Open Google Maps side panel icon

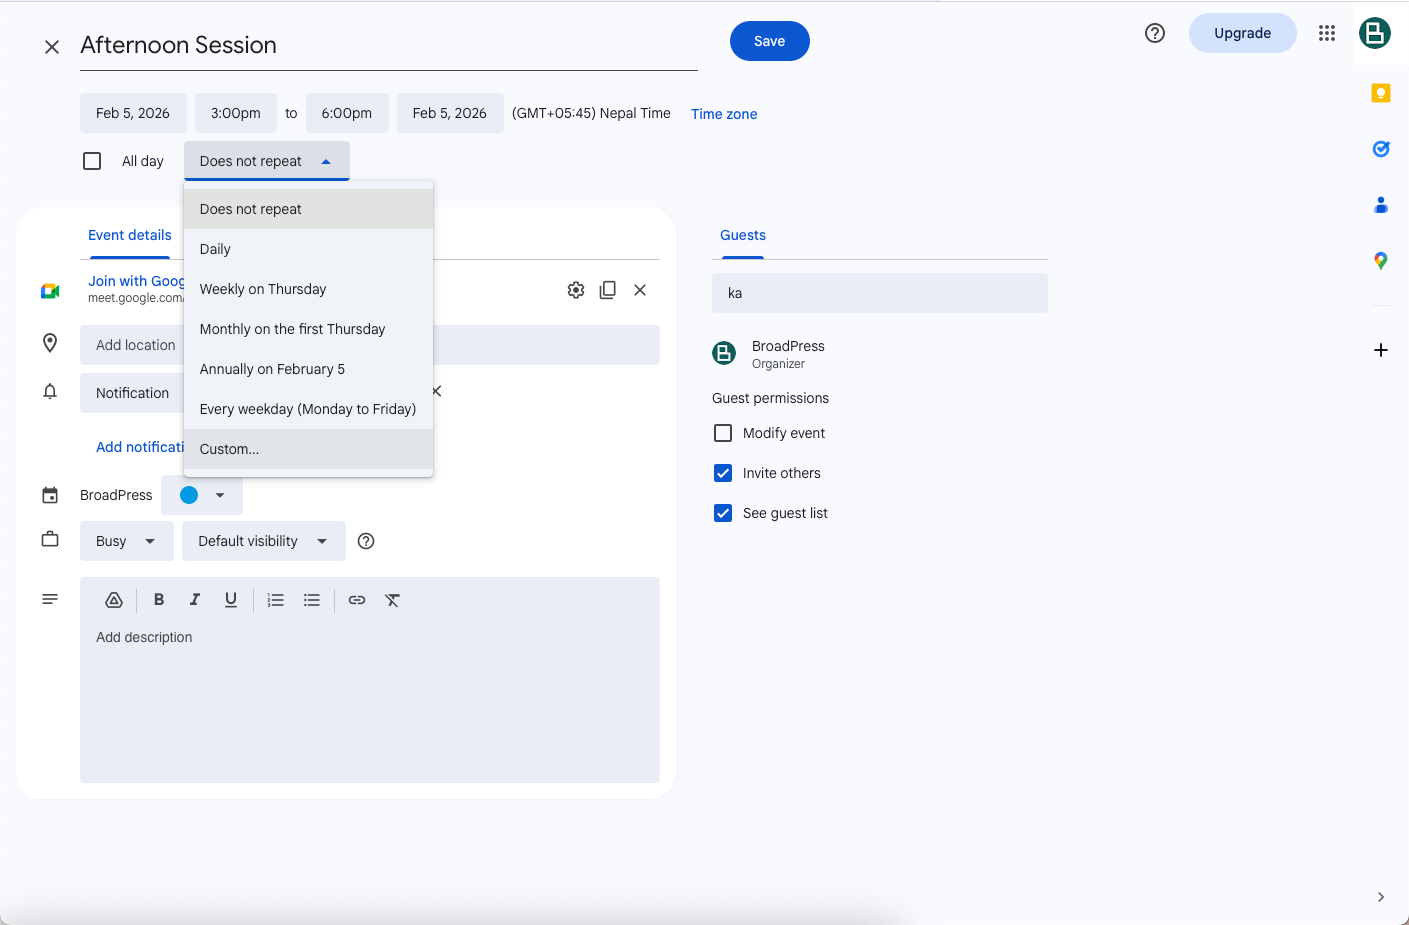click(1380, 261)
